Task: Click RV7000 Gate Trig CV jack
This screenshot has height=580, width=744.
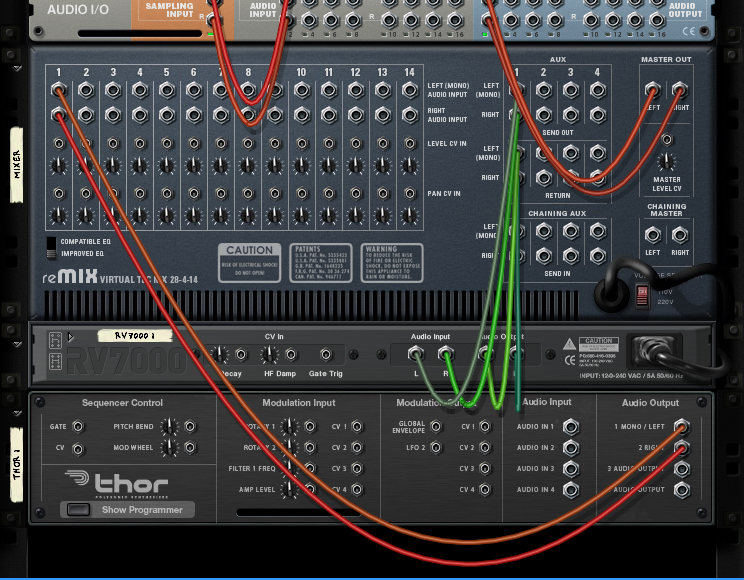Action: tap(326, 354)
